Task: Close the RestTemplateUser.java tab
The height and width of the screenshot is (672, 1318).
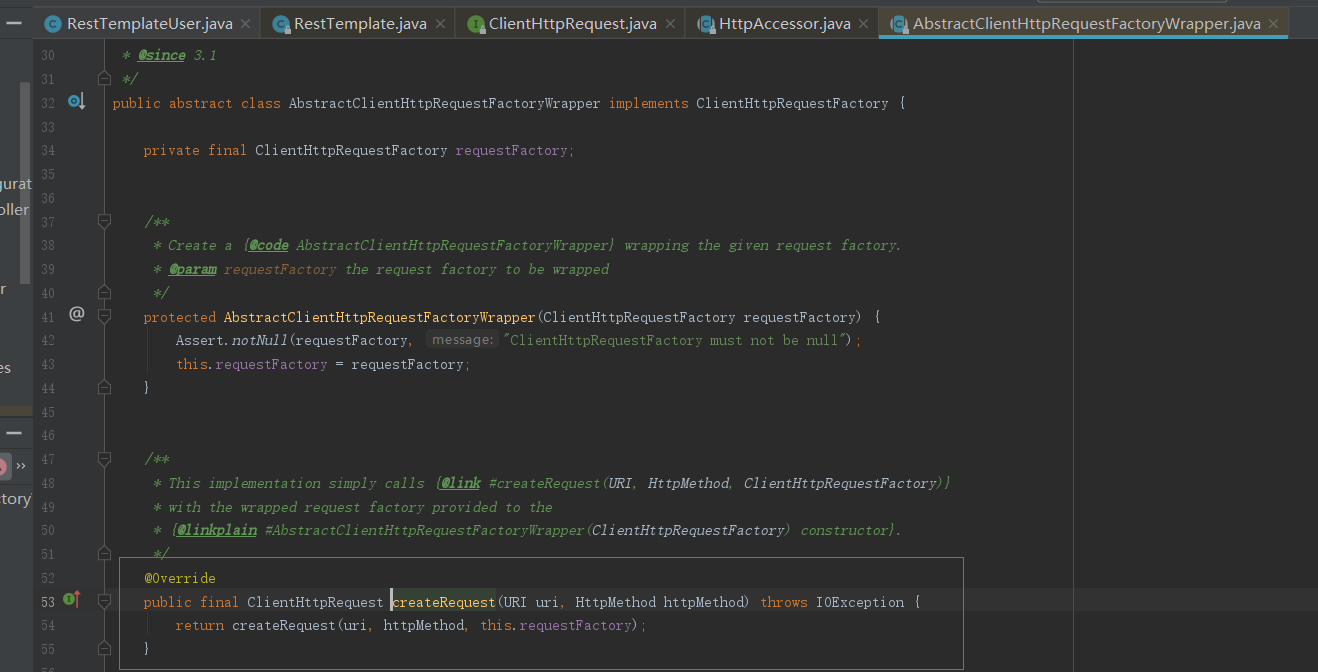Action: [246, 24]
